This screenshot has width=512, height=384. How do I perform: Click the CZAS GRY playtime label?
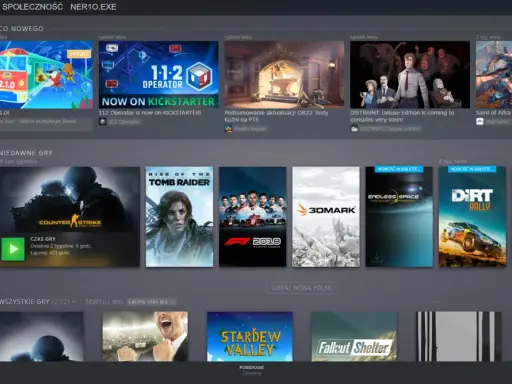43,239
